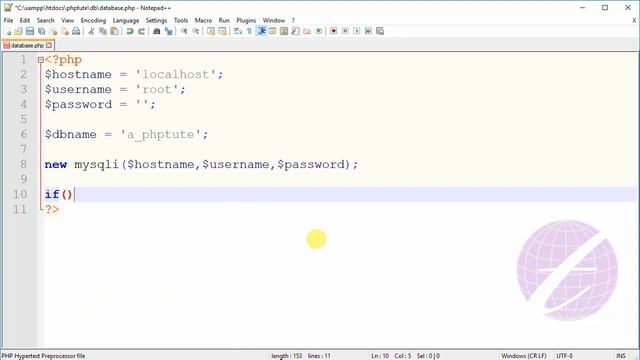The height and width of the screenshot is (360, 640).
Task: Toggle the Document Map panel icon
Action: (x=284, y=31)
